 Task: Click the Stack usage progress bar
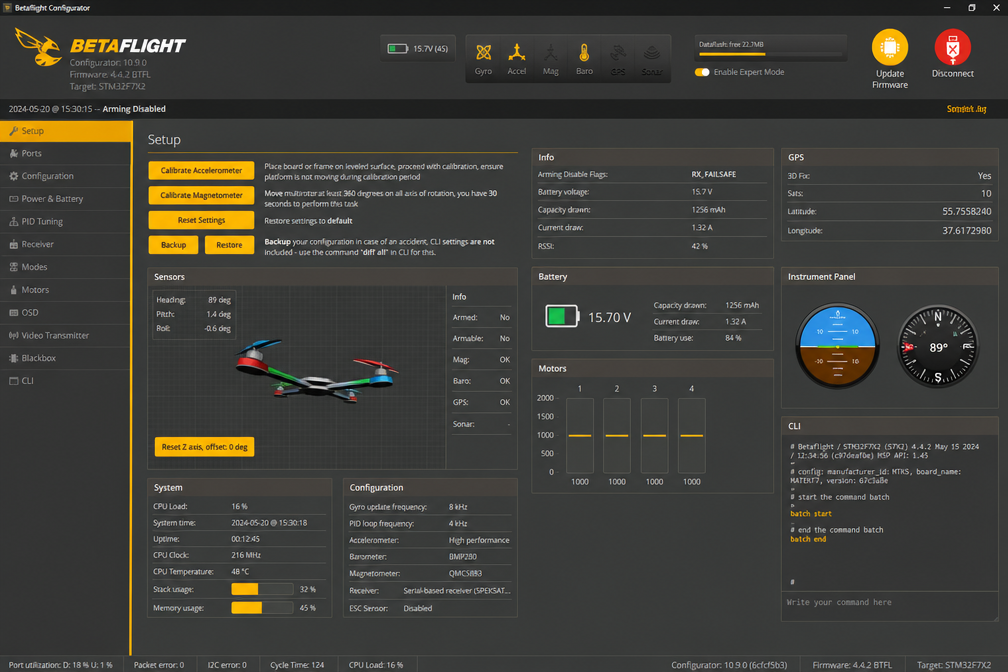point(262,589)
